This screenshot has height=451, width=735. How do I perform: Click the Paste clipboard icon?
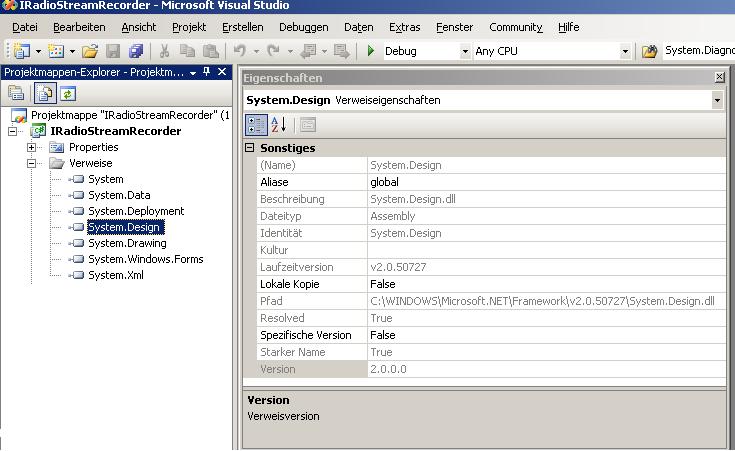(x=210, y=51)
